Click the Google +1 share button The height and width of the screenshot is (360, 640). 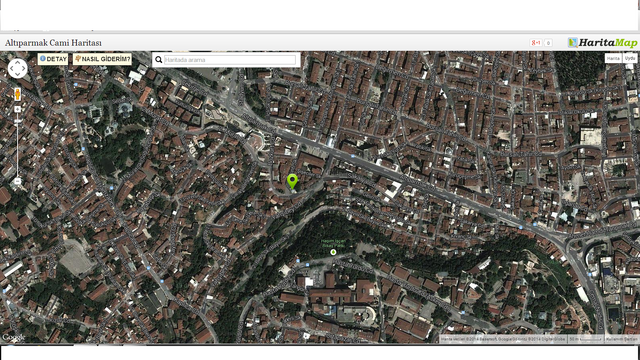point(536,42)
